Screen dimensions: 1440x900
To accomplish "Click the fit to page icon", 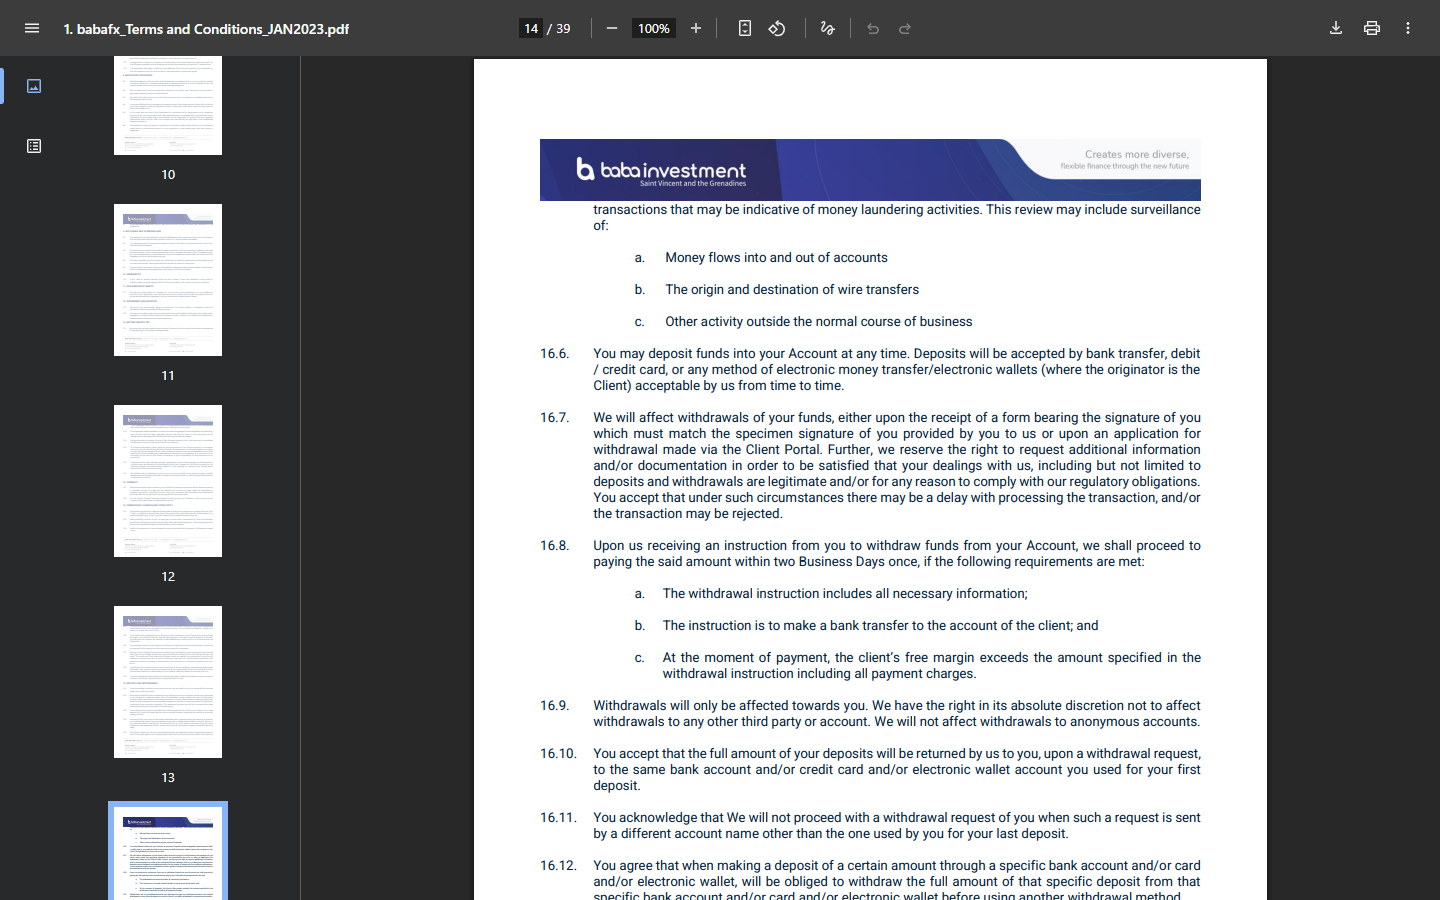I will coord(745,28).
